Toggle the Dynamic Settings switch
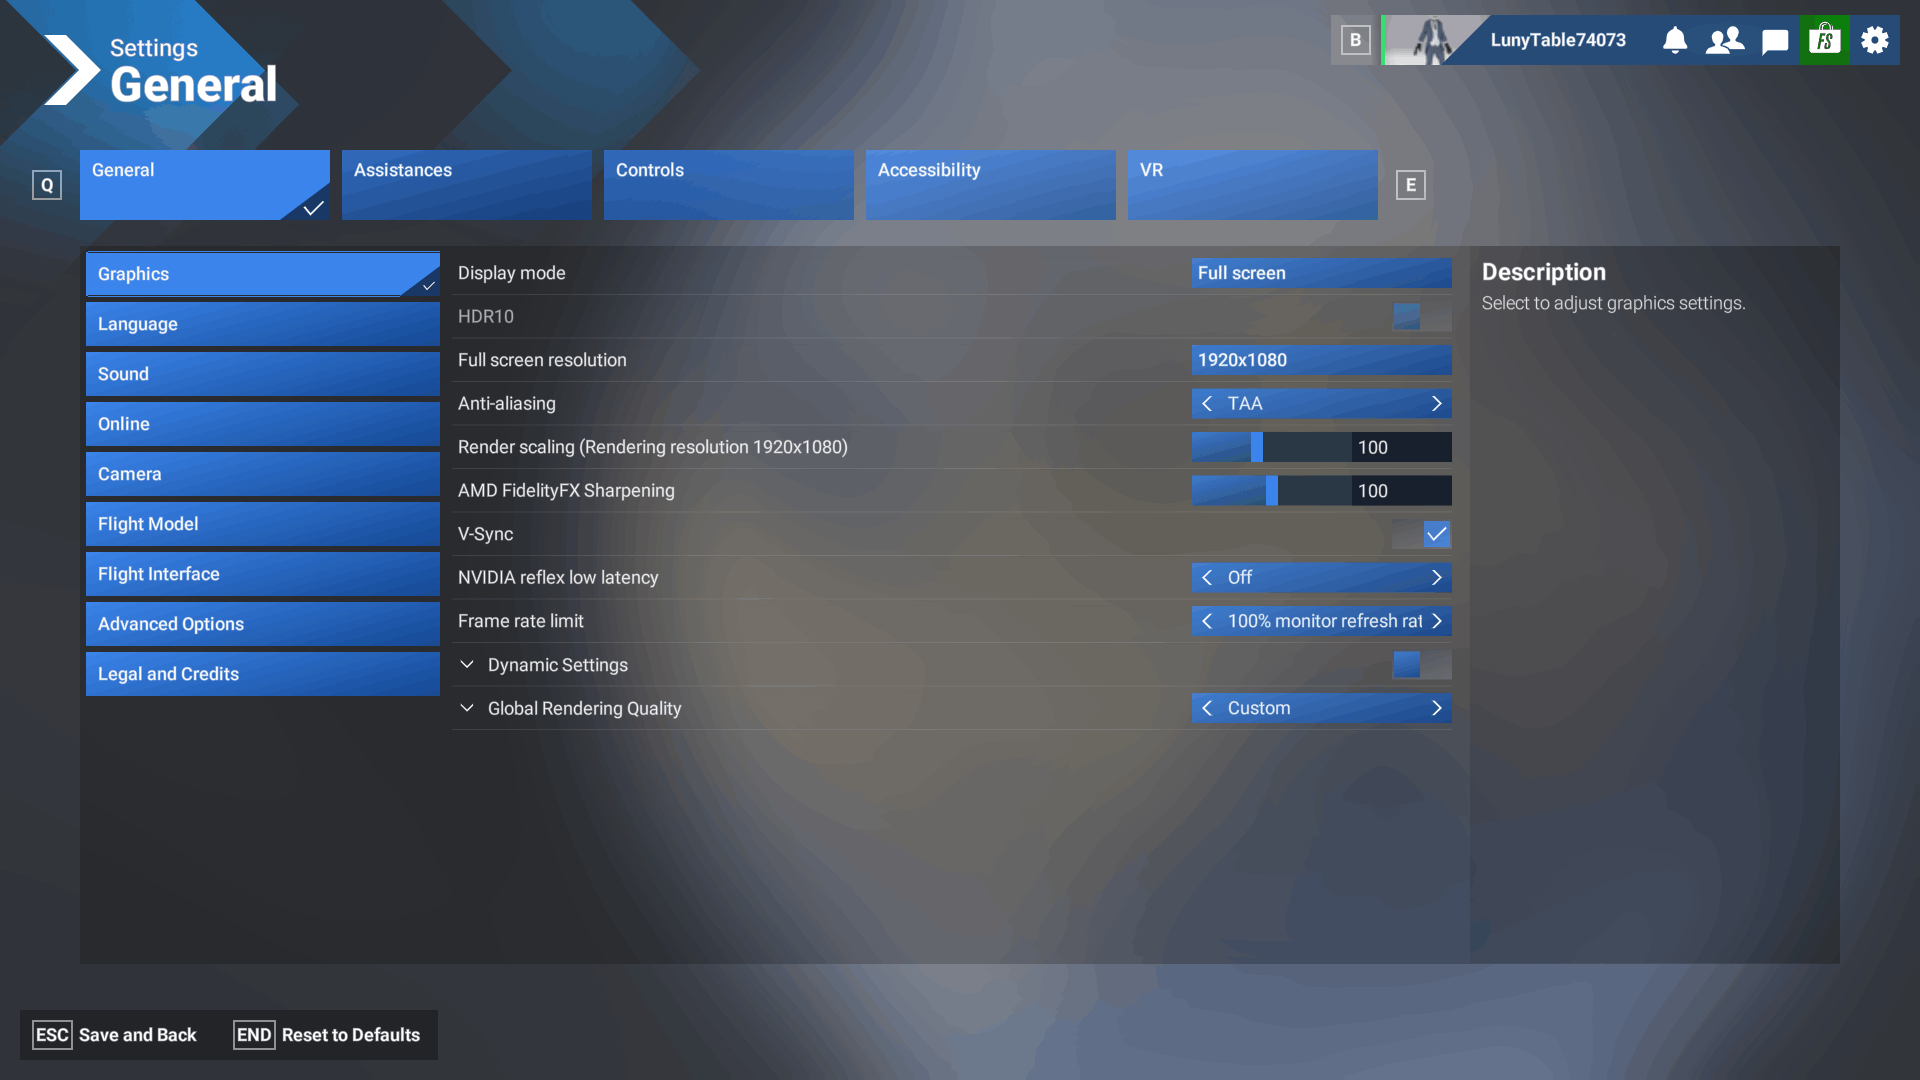The width and height of the screenshot is (1920, 1080). pos(1421,665)
